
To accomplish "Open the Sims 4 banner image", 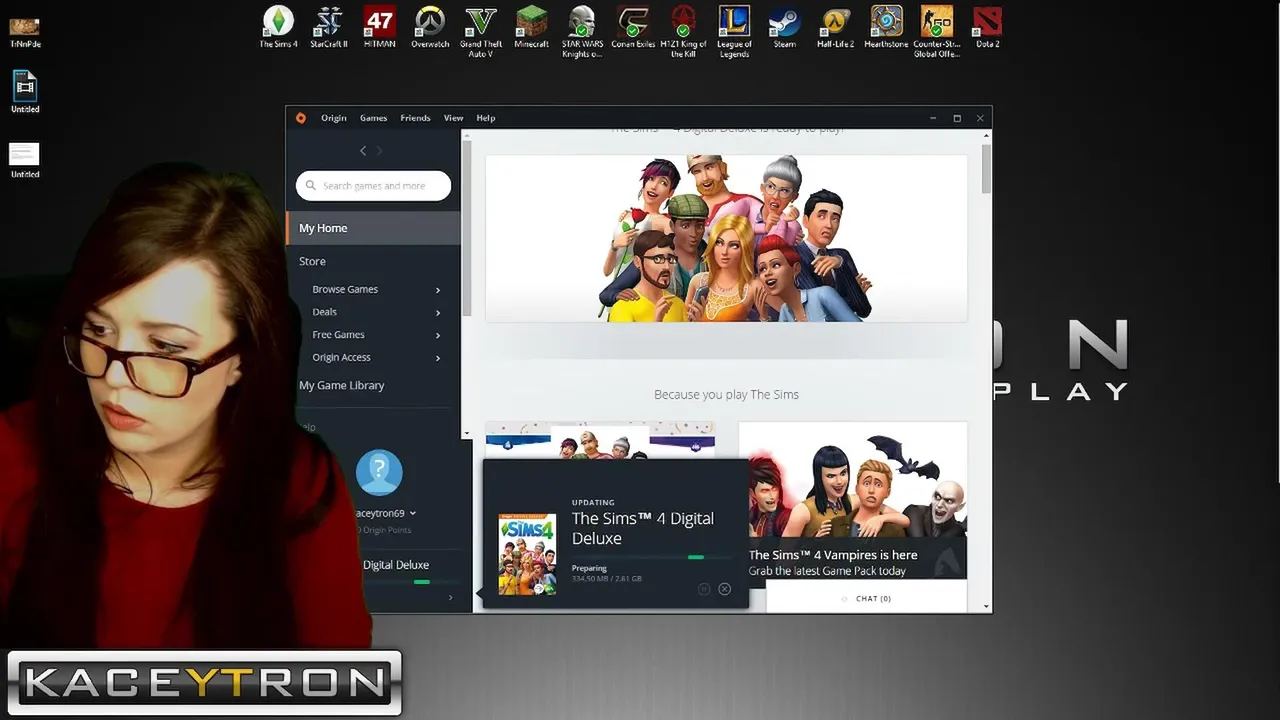I will 726,238.
